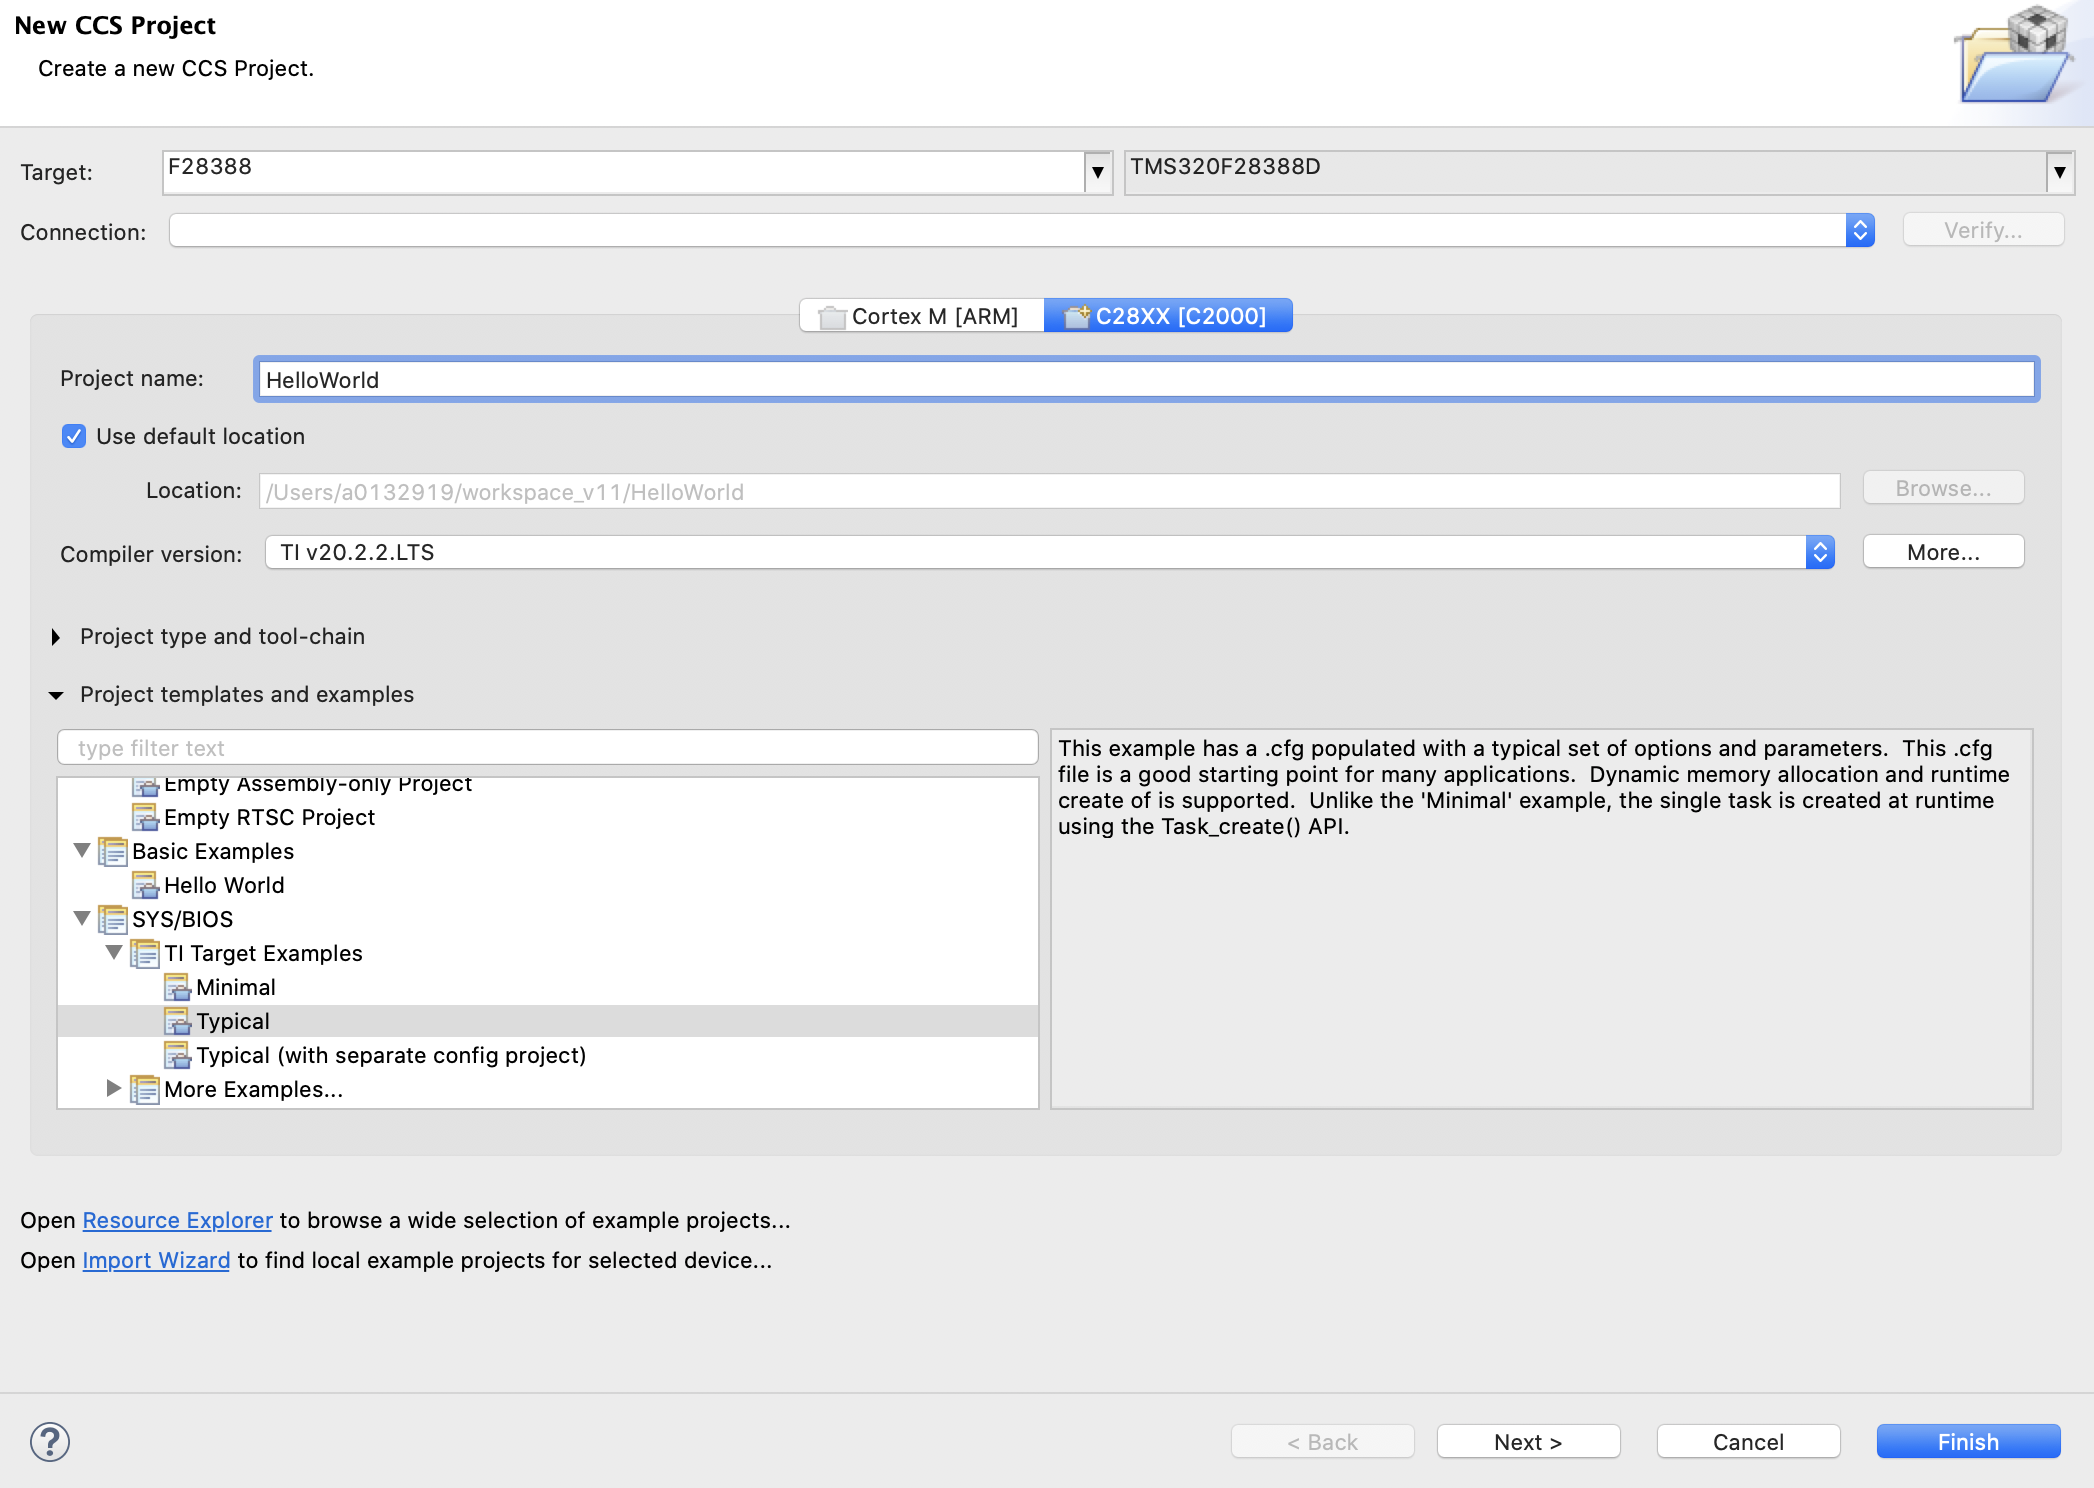This screenshot has width=2094, height=1488.
Task: Open the Target family dropdown arrow
Action: click(1098, 172)
